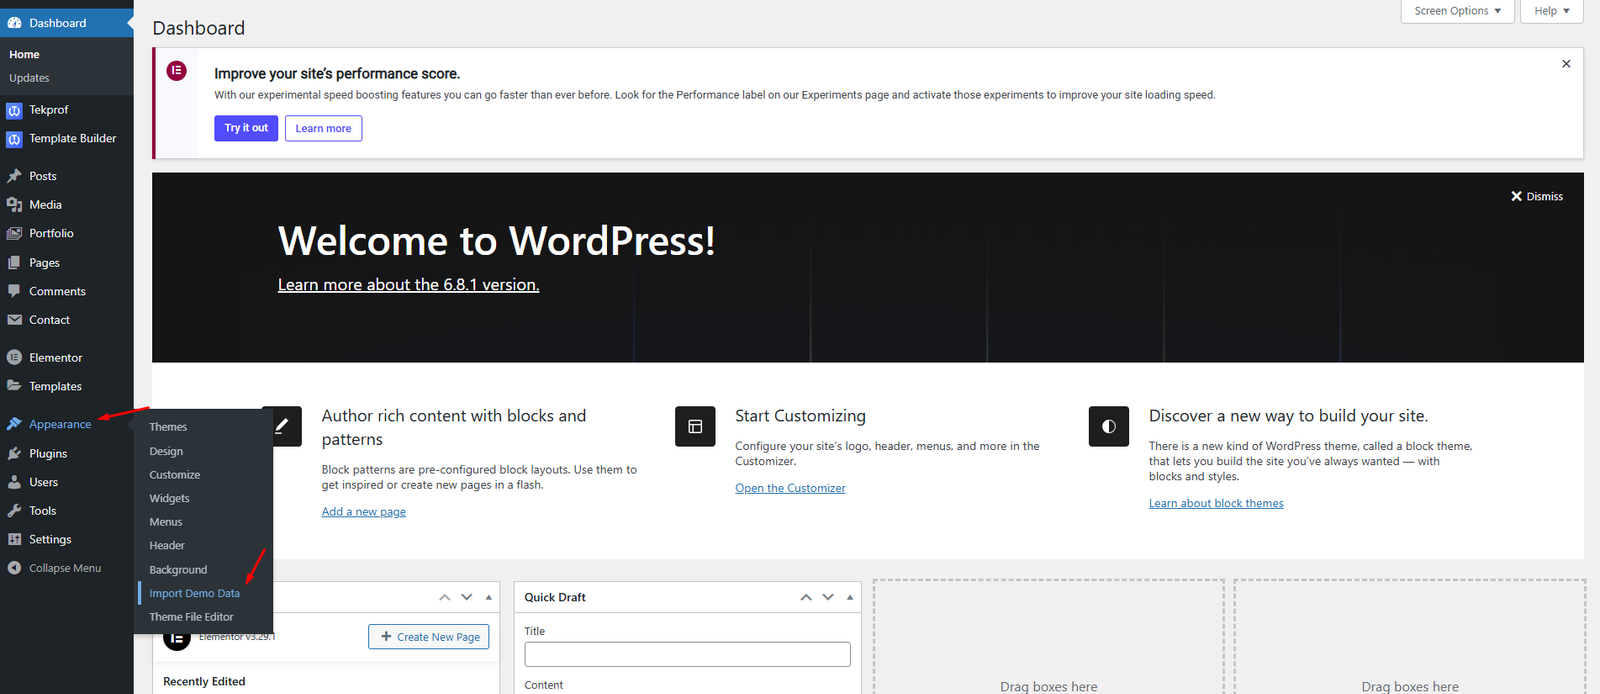Select Home in the Dashboard submenu
The height and width of the screenshot is (694, 1600).
[25, 55]
